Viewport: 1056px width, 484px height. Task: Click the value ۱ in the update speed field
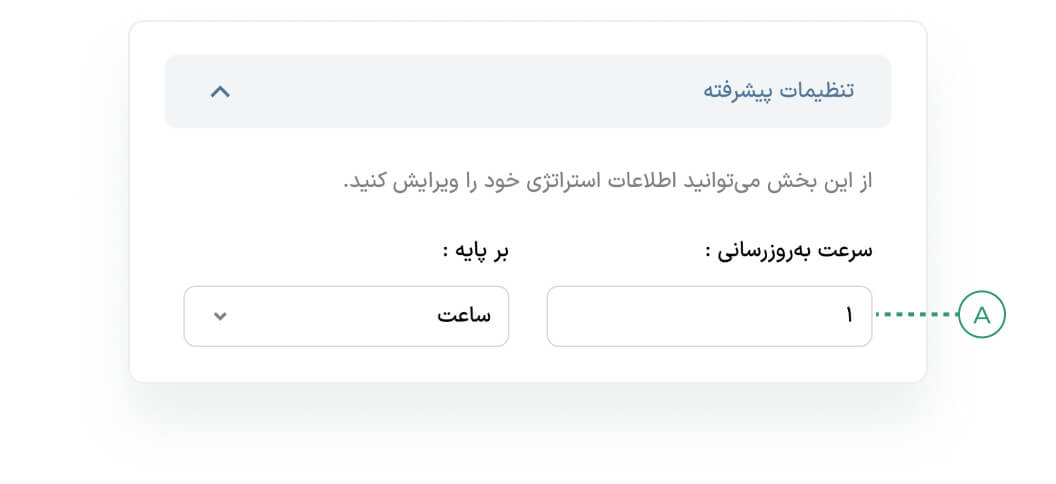point(849,316)
